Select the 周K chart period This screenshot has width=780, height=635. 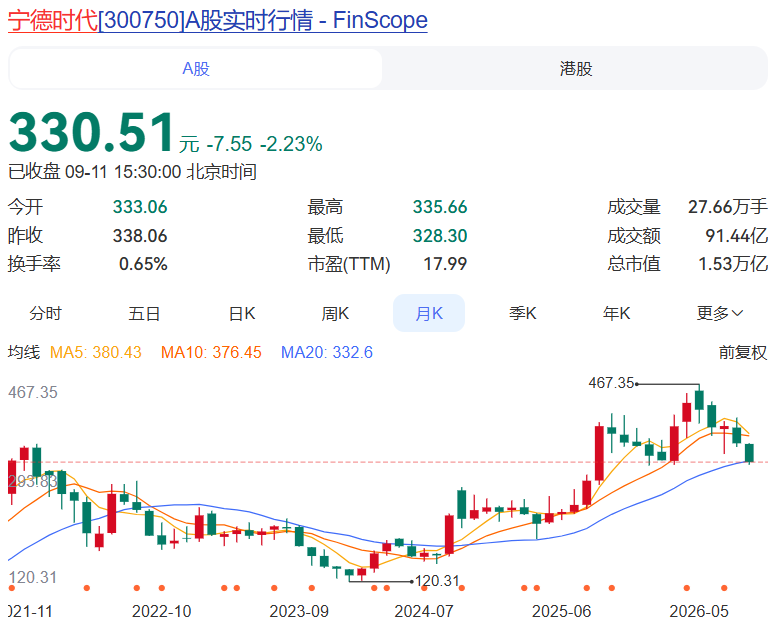point(335,313)
